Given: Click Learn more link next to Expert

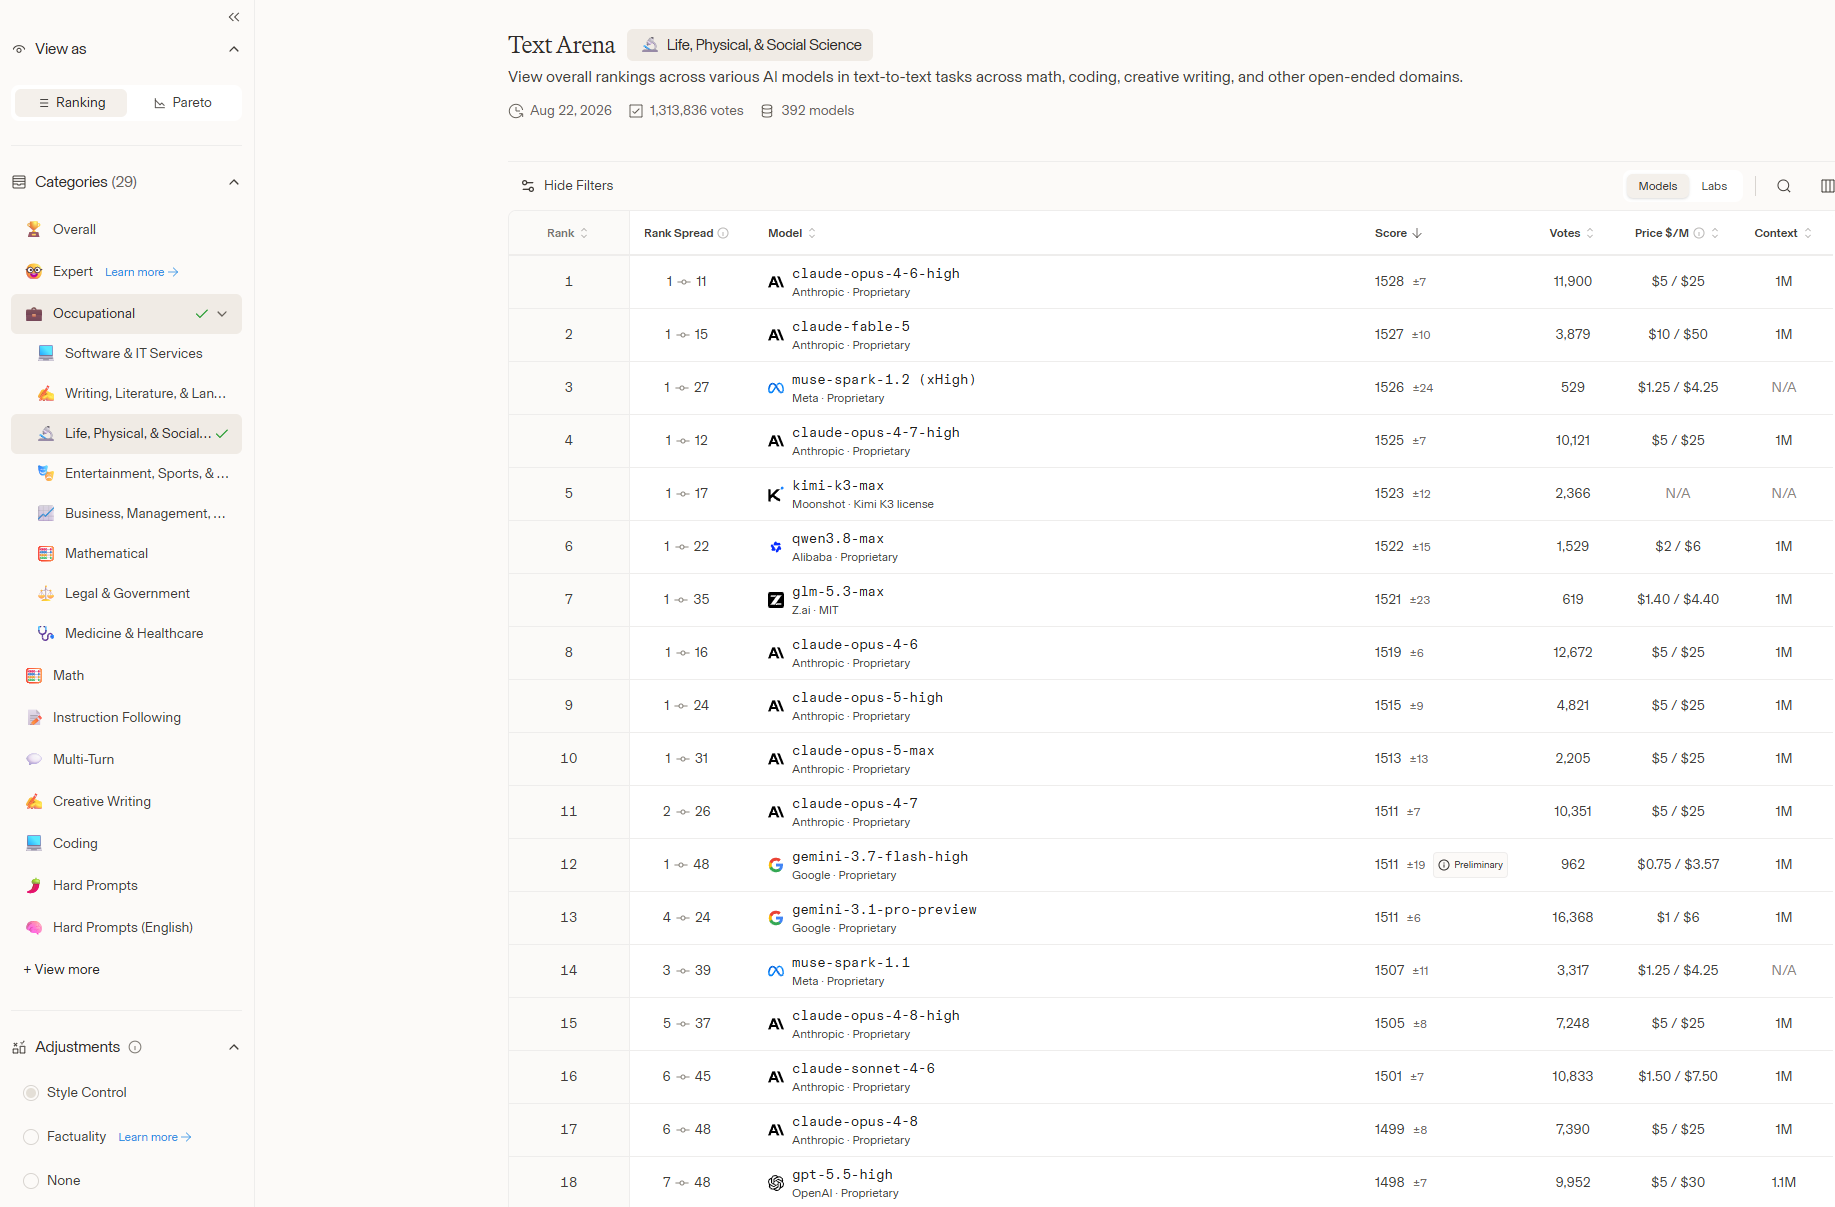Looking at the screenshot, I should pos(142,272).
